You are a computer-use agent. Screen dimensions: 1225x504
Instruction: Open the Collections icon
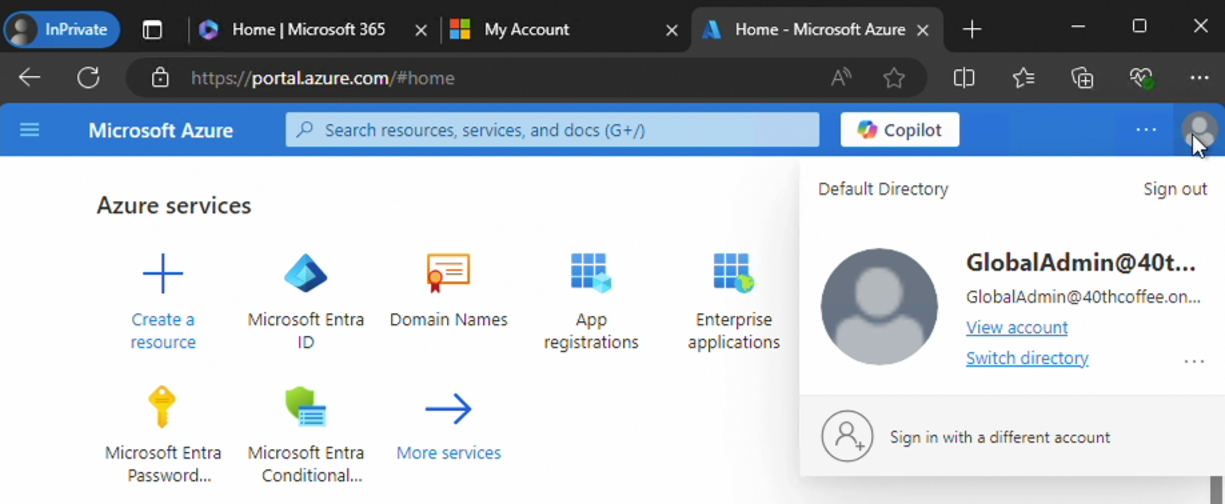1082,78
